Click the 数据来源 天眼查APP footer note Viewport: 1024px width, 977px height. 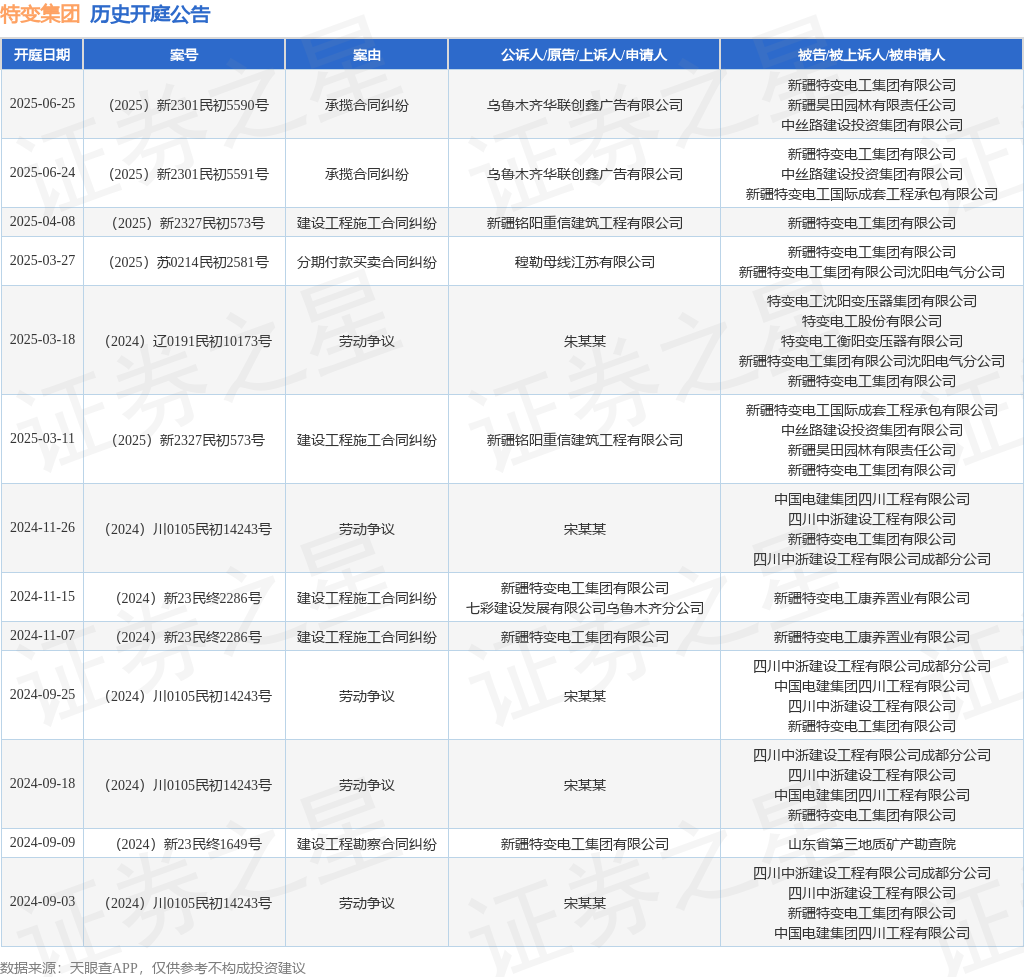153,968
